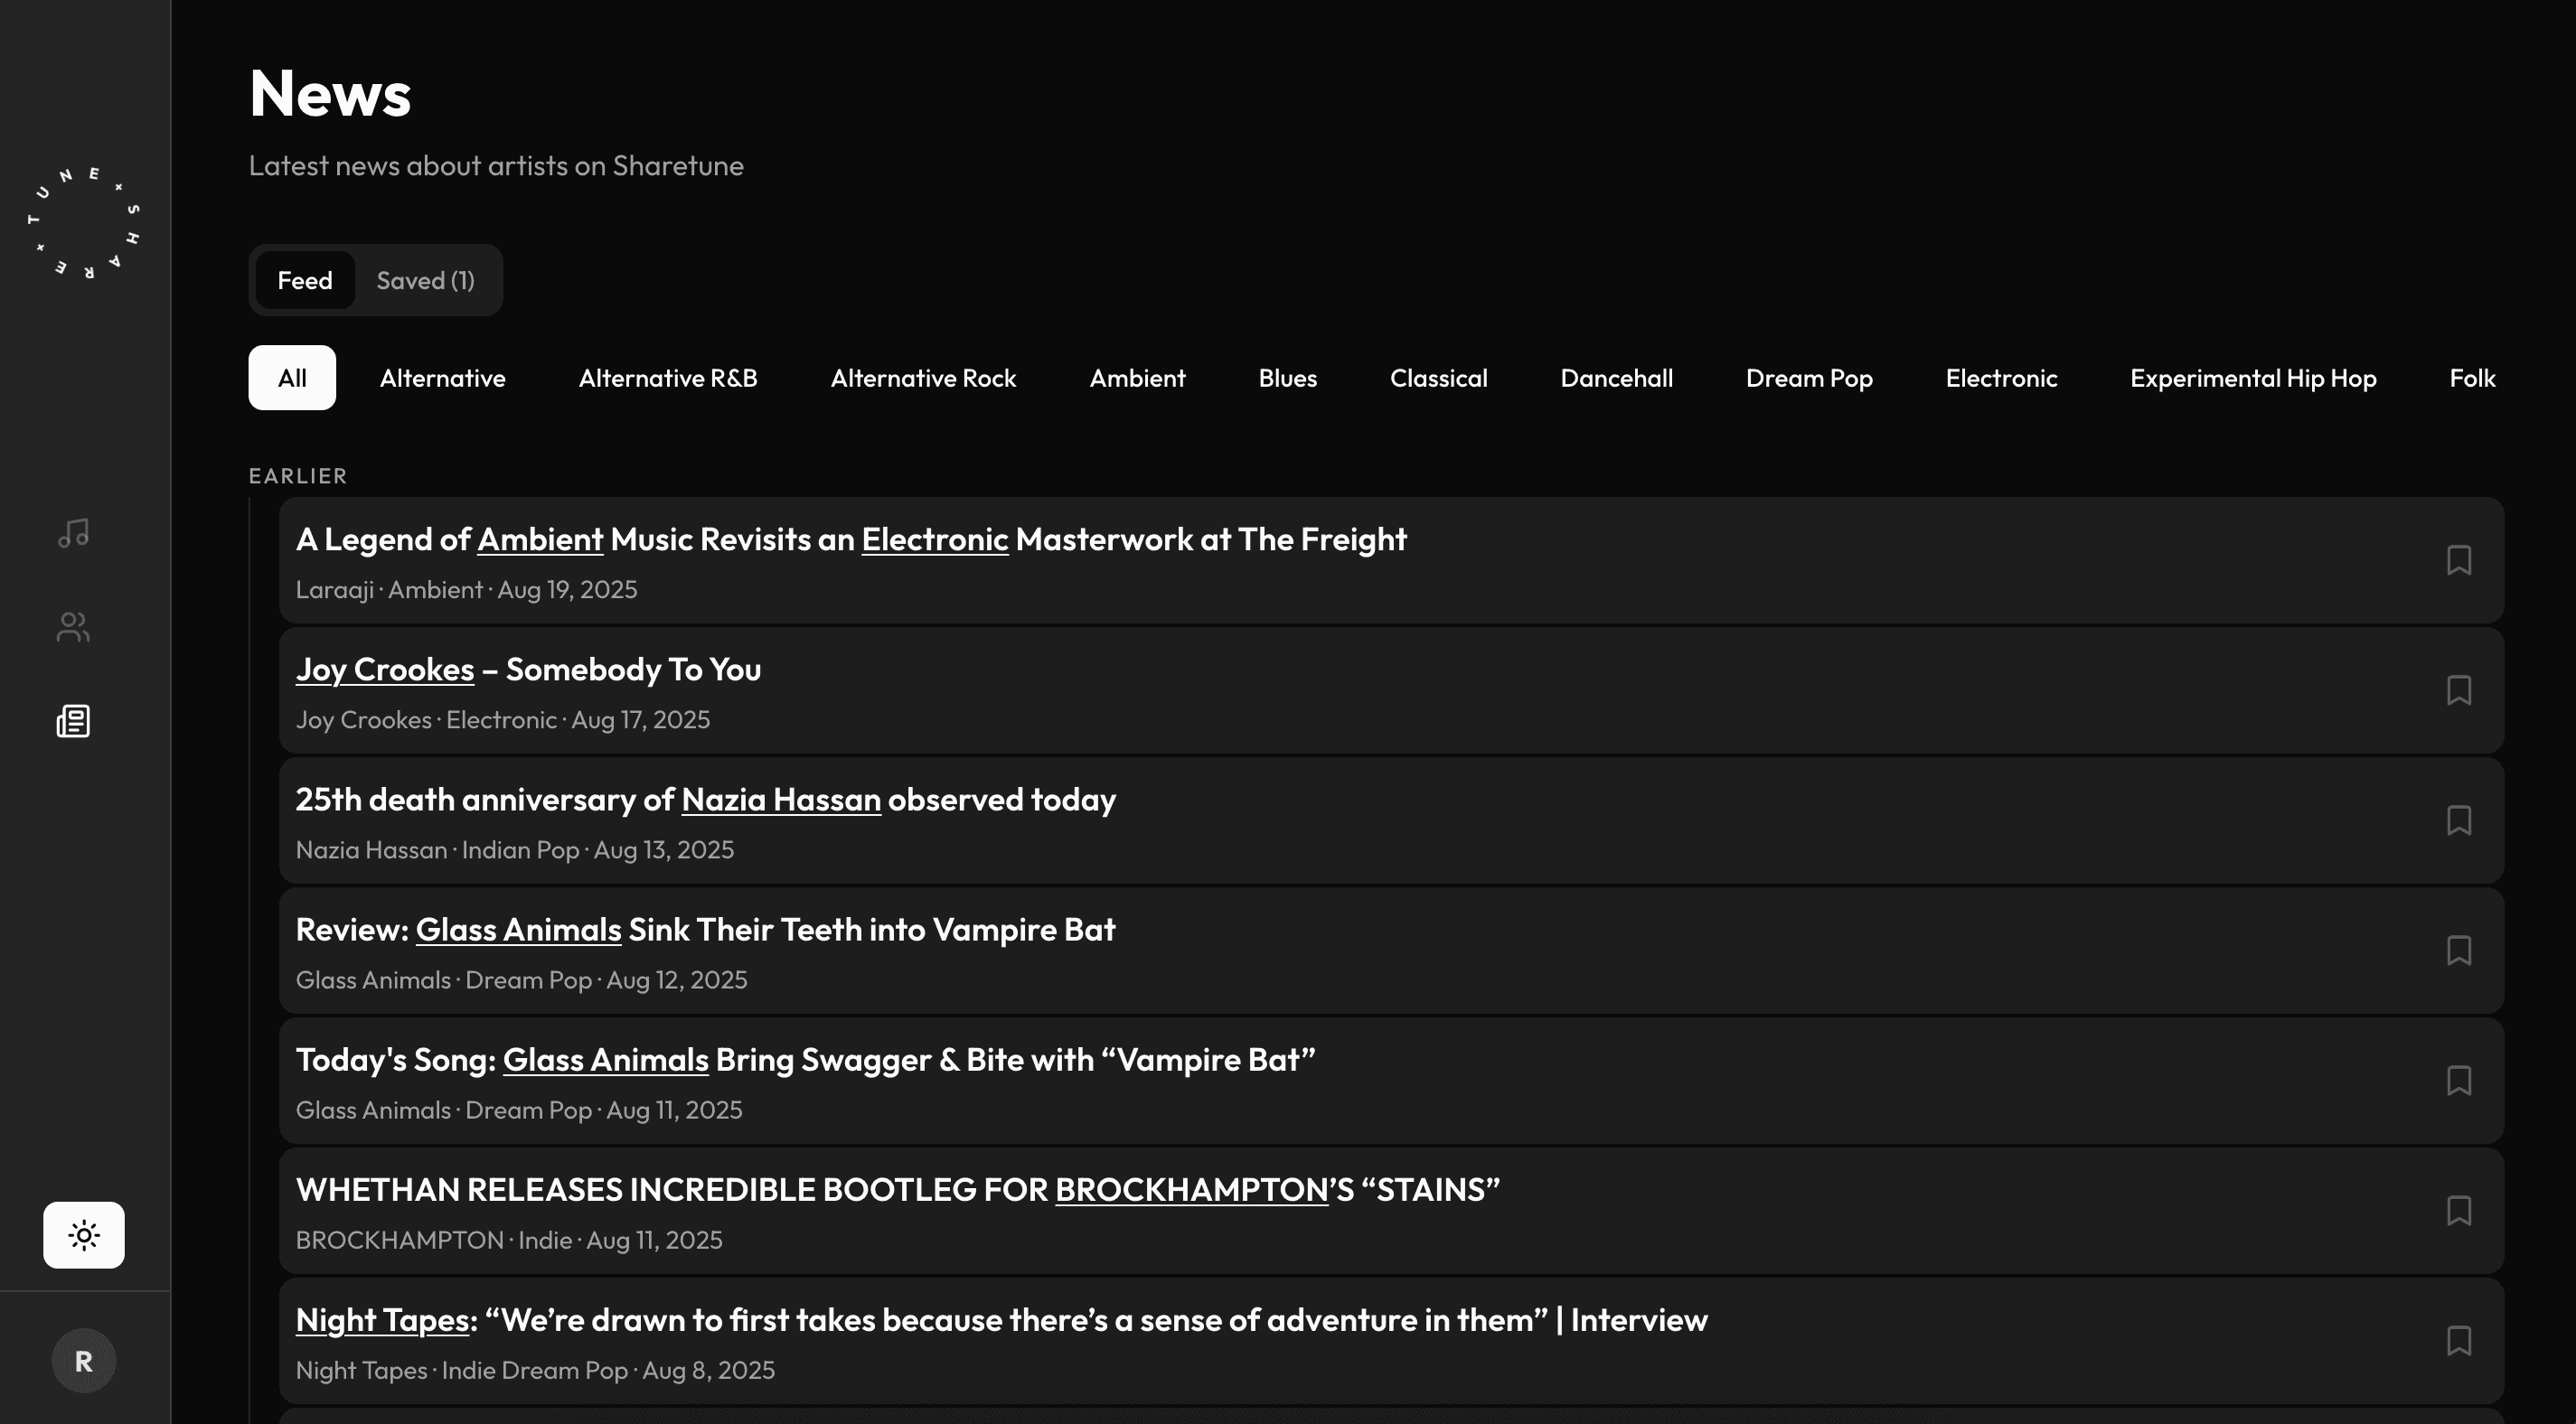
Task: Open Night Tapes link in headline
Action: [x=382, y=1320]
